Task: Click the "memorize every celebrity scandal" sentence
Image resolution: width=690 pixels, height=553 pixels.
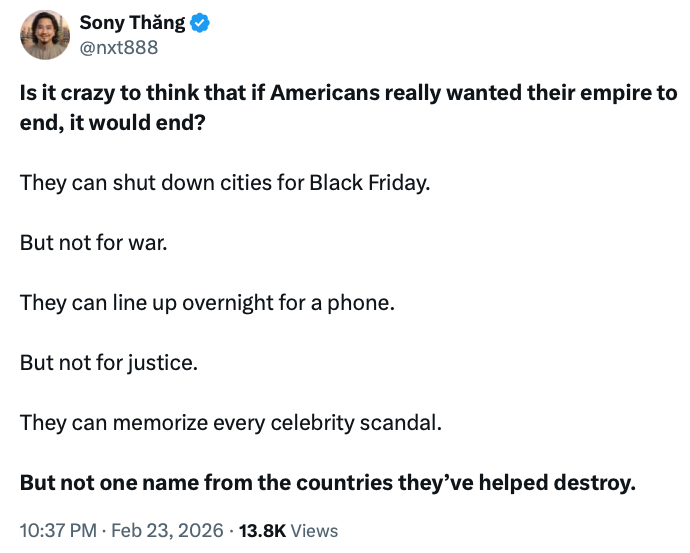Action: click(230, 421)
